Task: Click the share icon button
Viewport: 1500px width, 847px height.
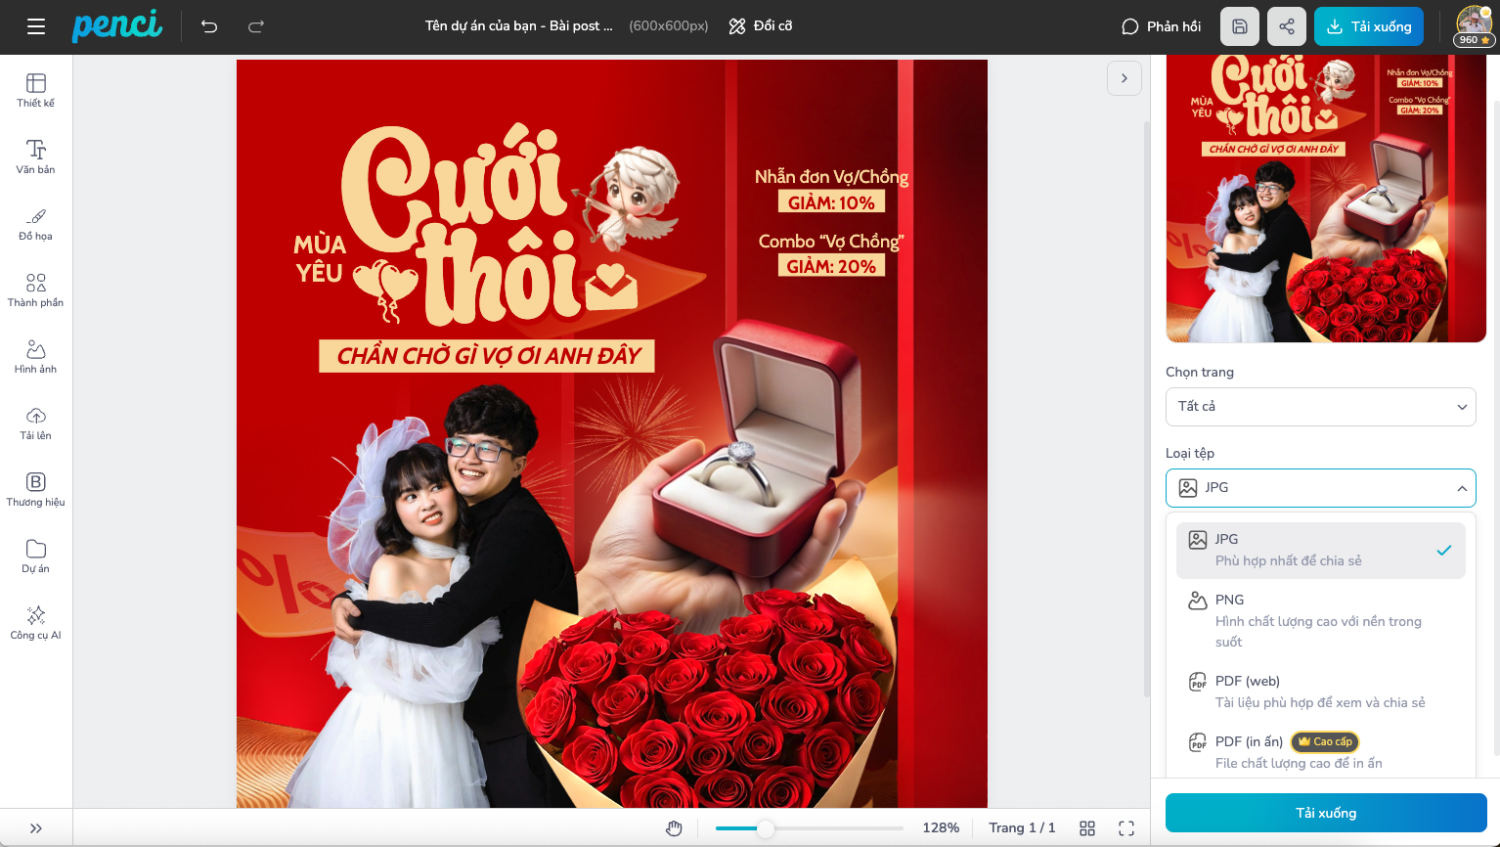Action: point(1286,27)
